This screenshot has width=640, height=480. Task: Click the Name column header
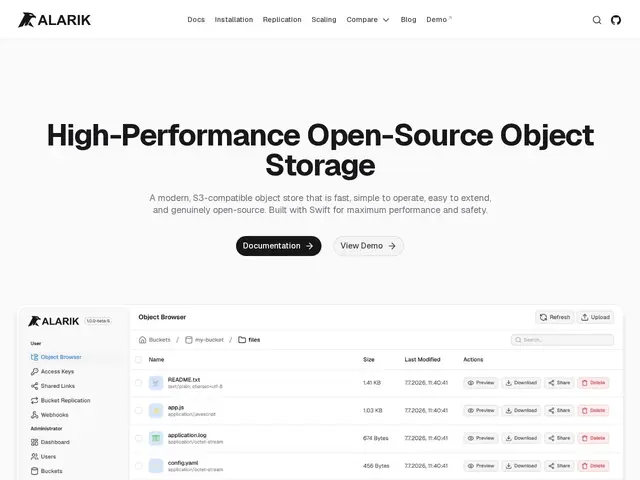[x=156, y=360]
